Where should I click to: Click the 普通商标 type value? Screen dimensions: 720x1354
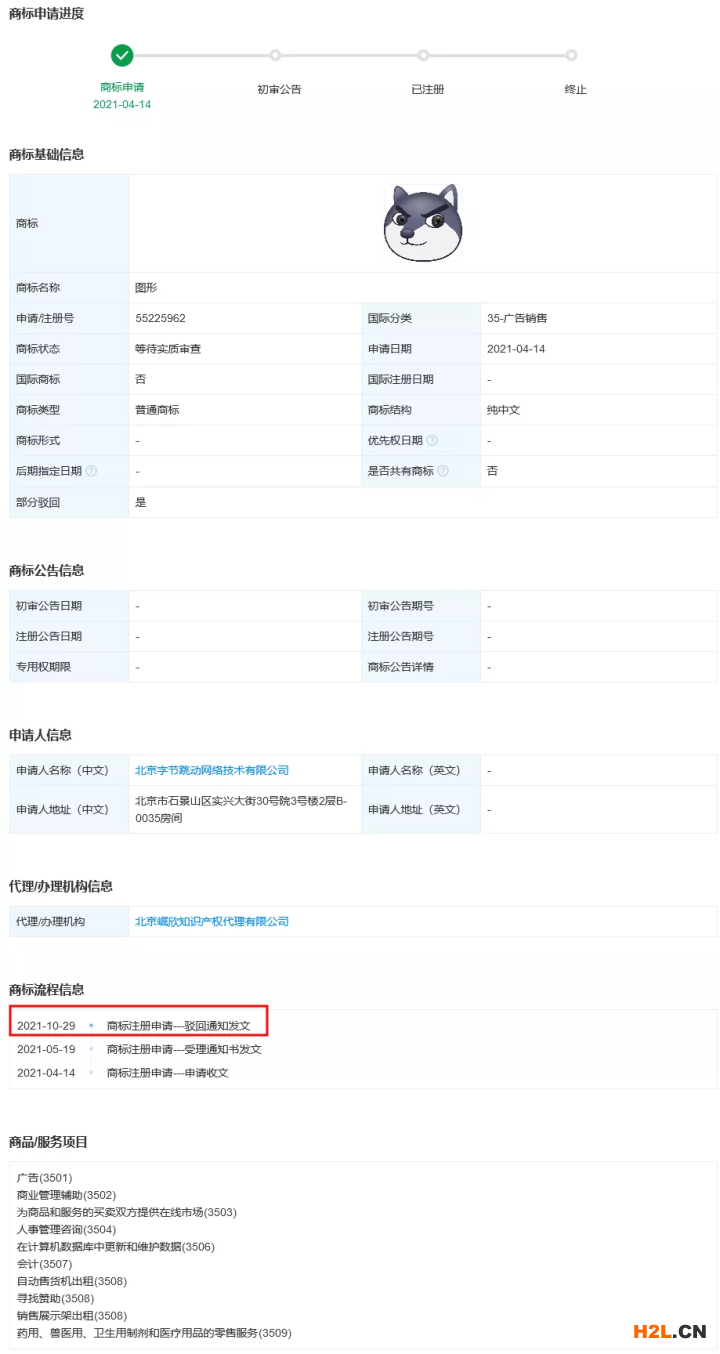click(x=157, y=410)
